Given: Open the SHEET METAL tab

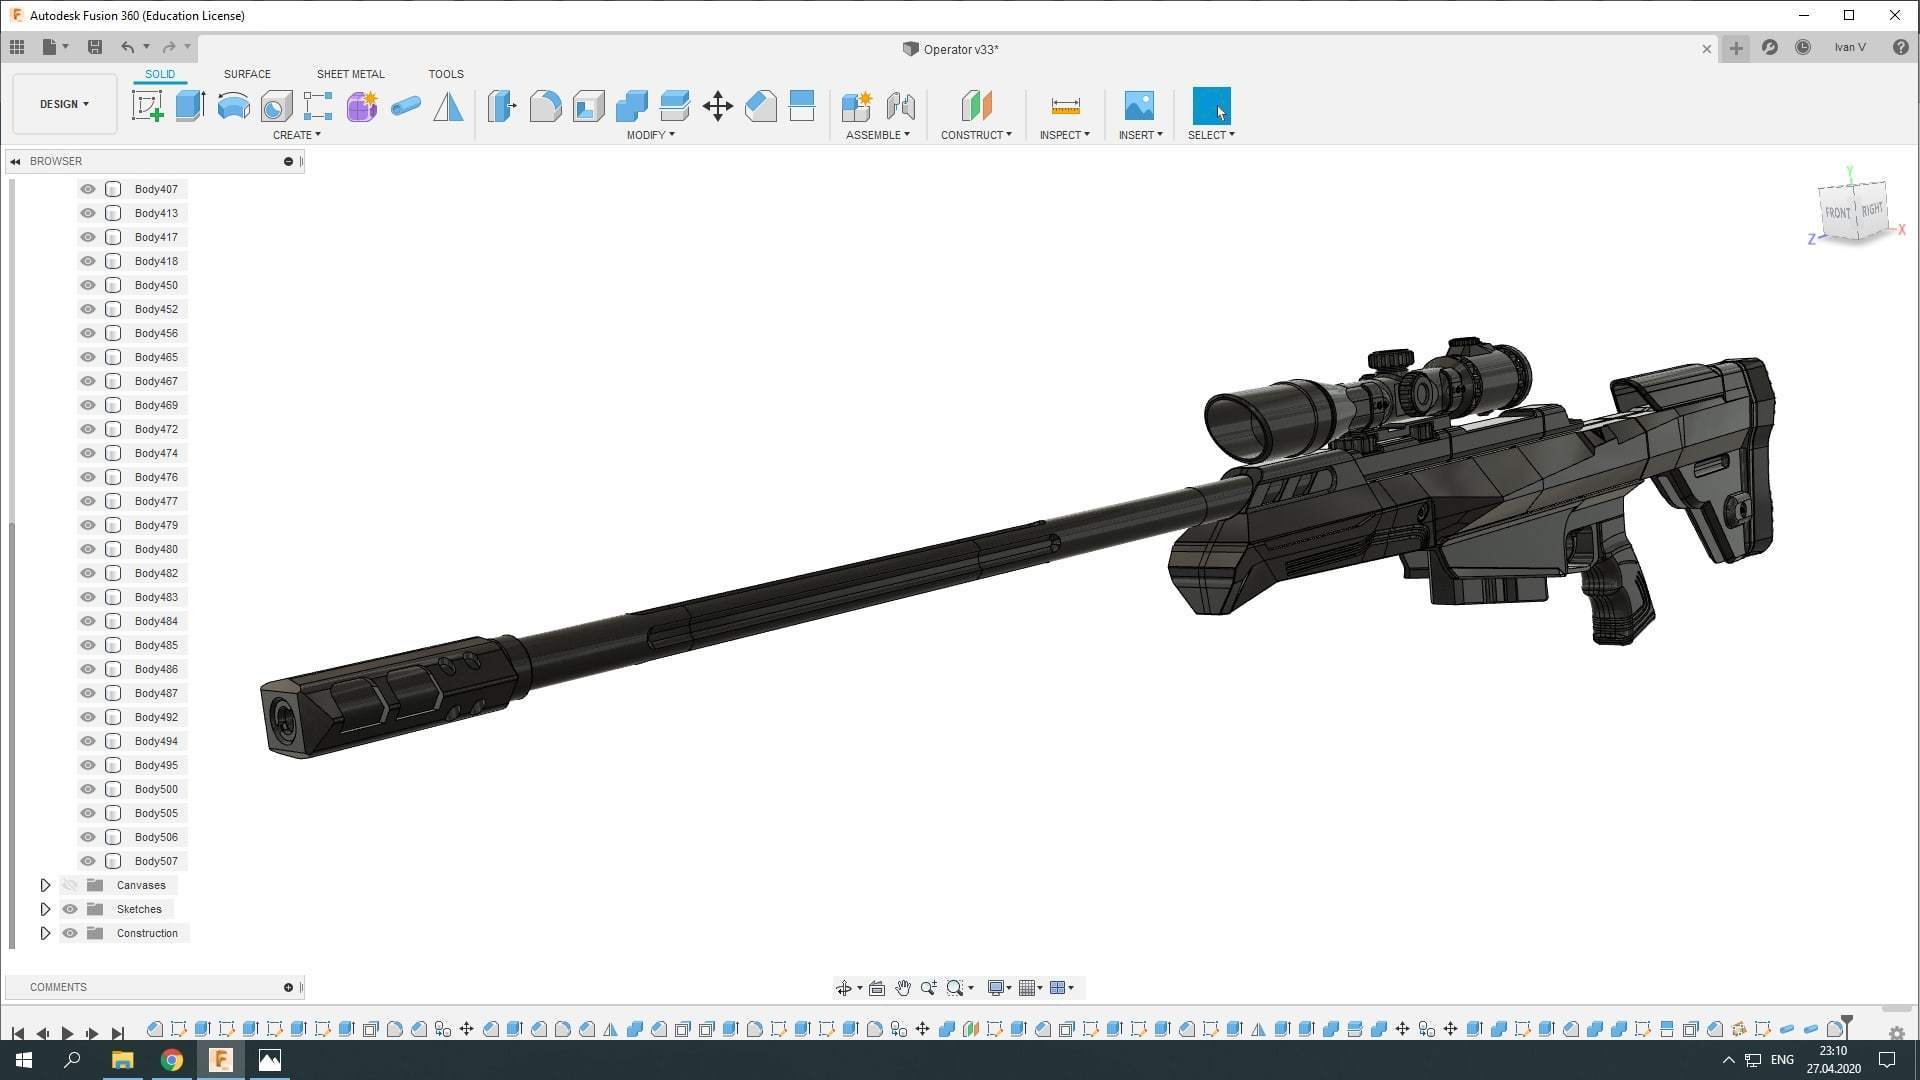Looking at the screenshot, I should point(350,74).
